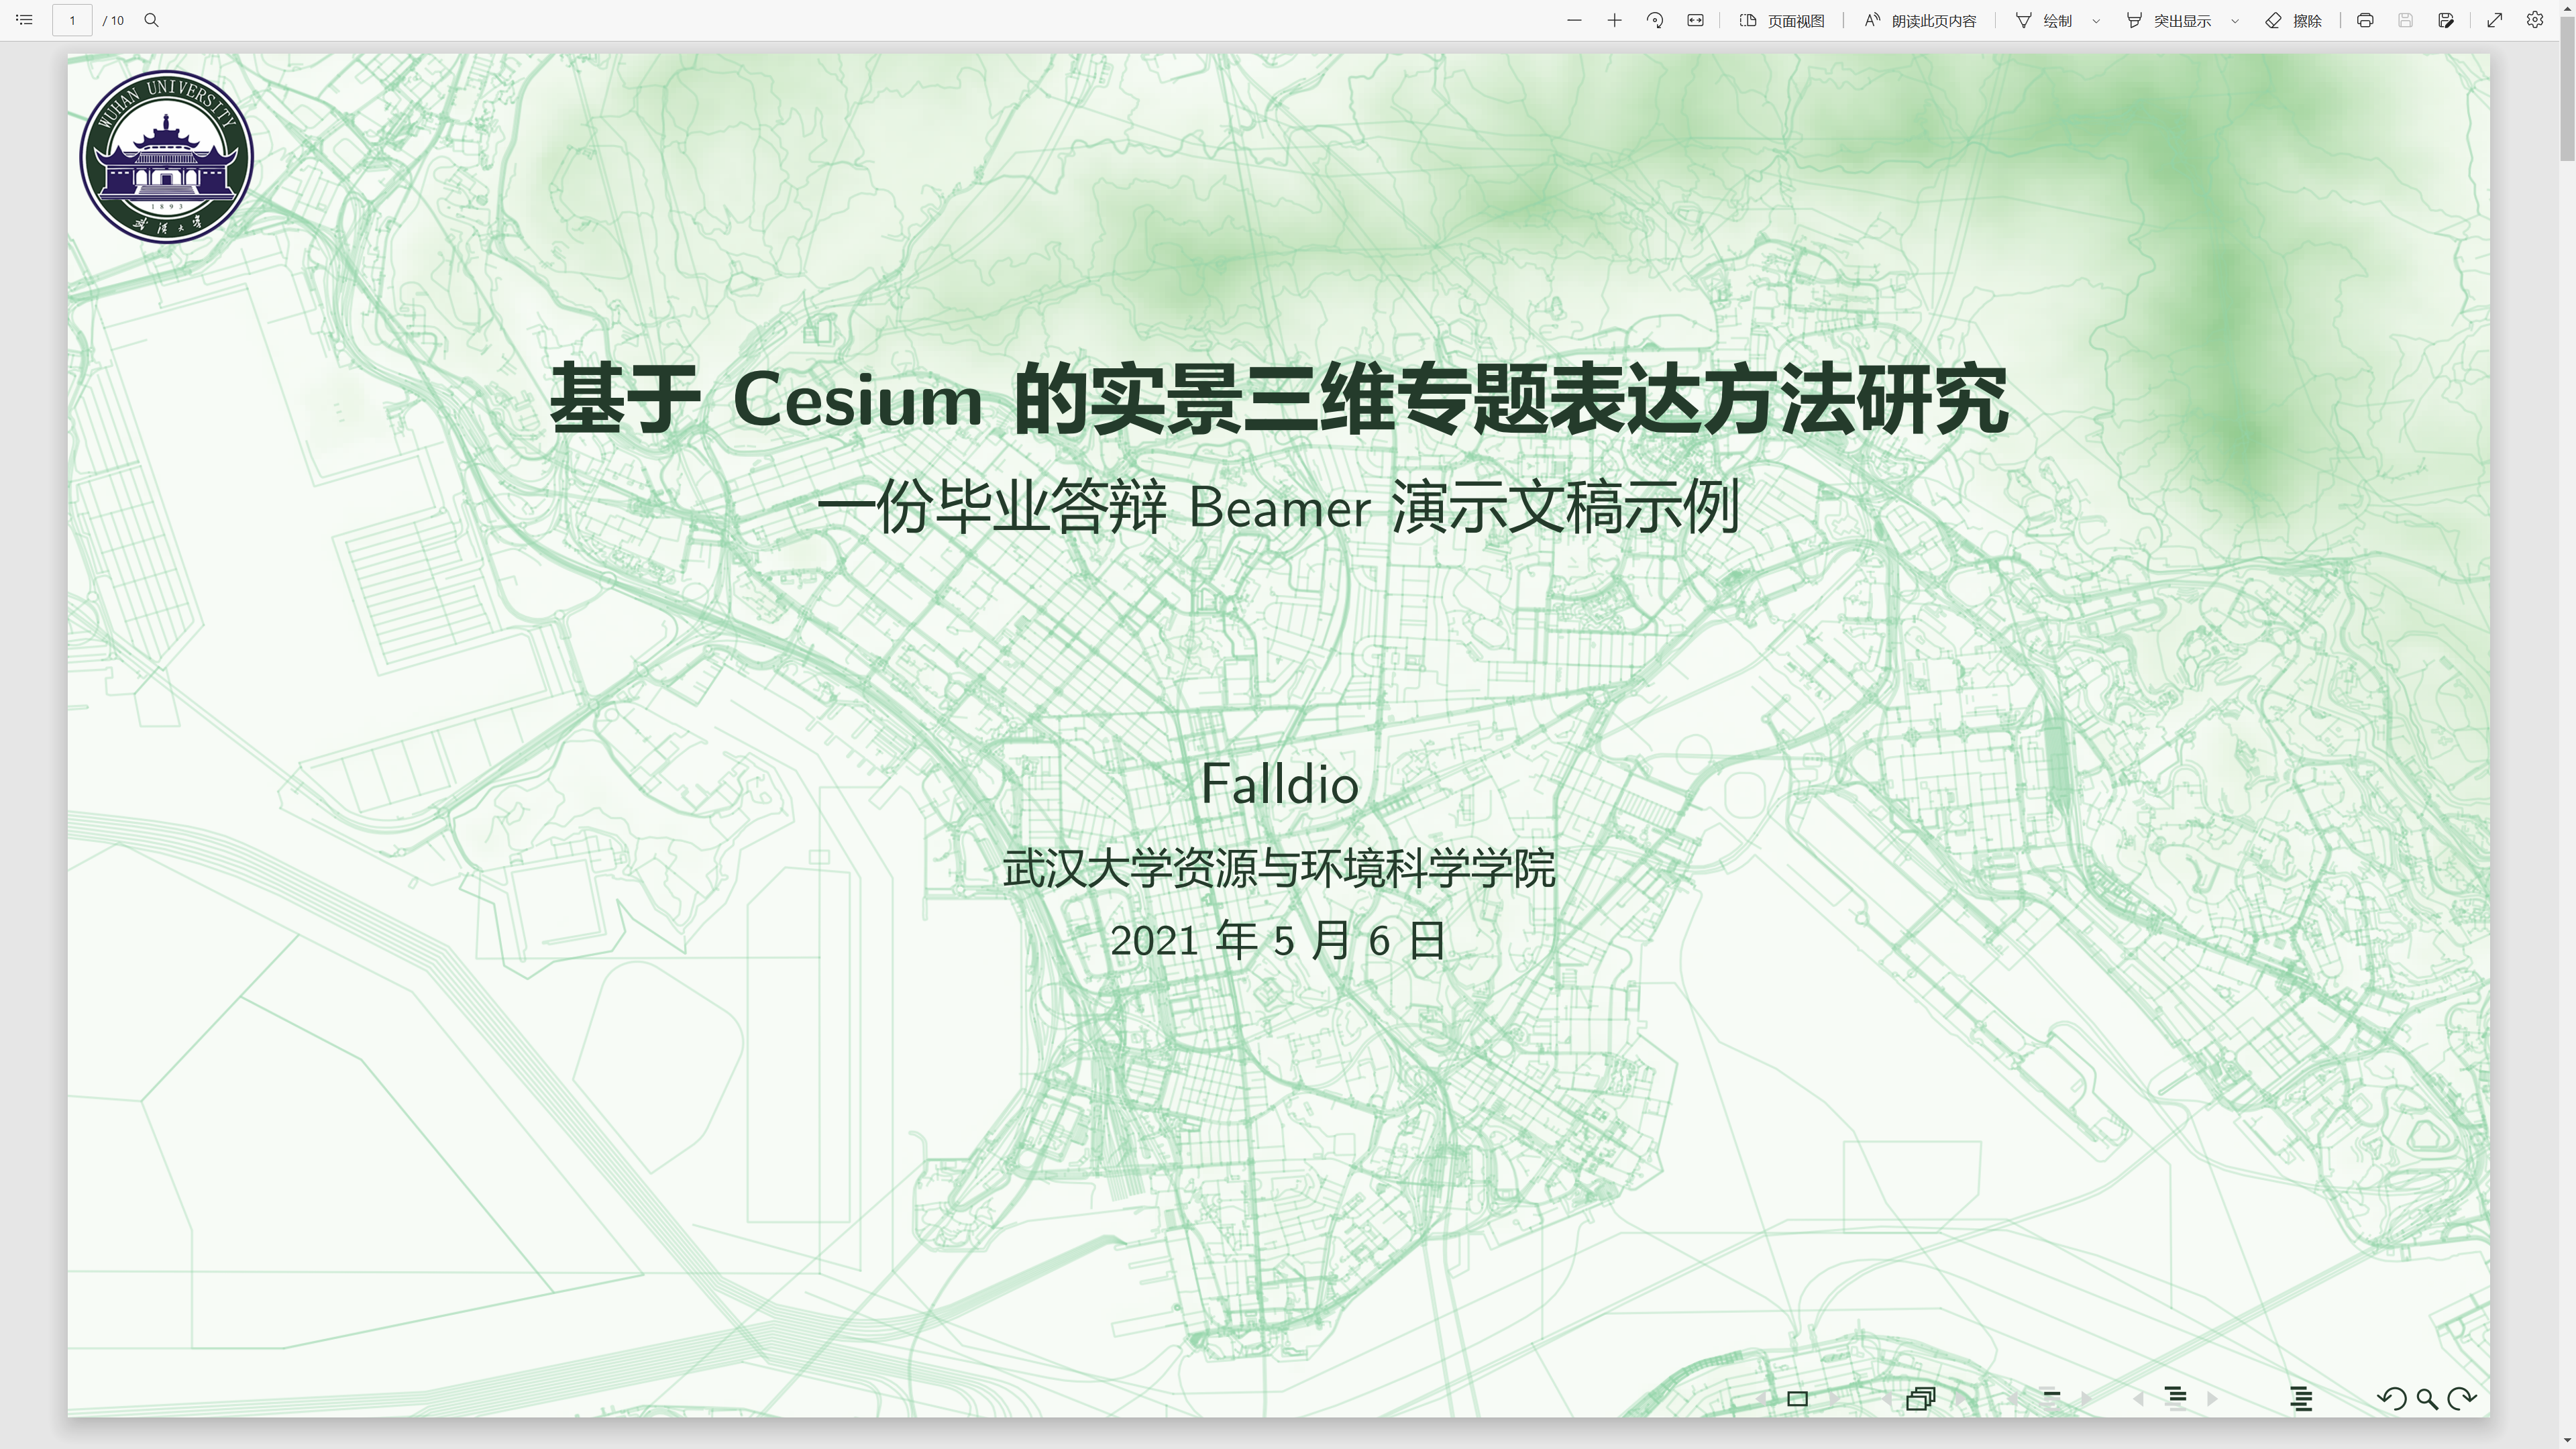Viewport: 2576px width, 1449px height.
Task: Enter full screen with the expand arrows icon
Action: (2495, 20)
